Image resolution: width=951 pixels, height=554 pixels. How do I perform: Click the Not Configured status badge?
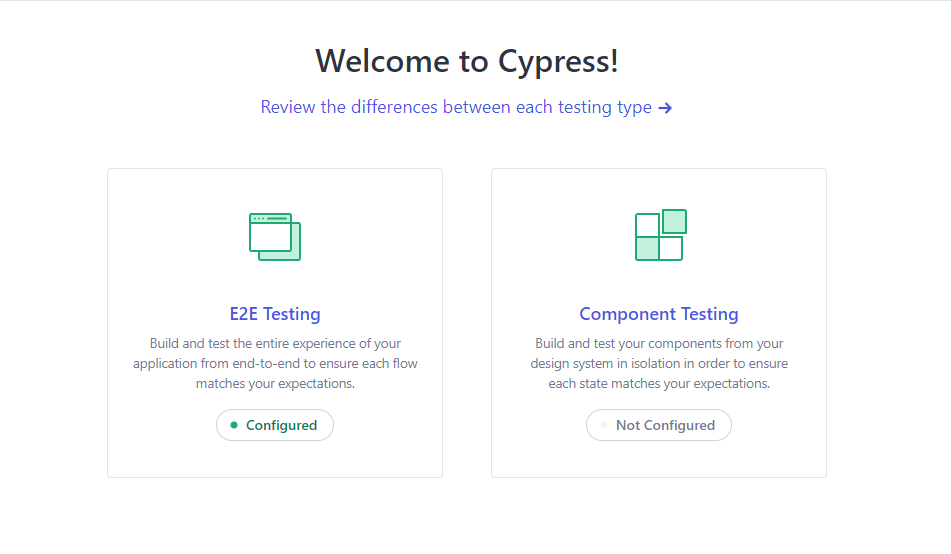pos(659,425)
